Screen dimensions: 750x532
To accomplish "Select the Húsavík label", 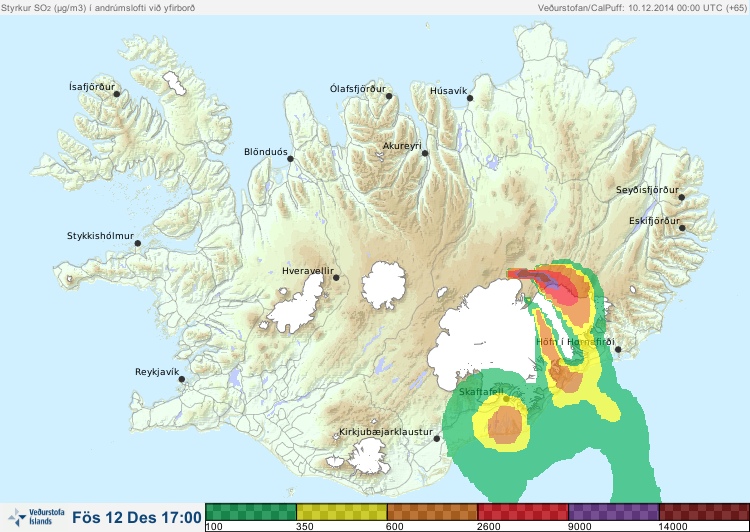I will click(449, 91).
